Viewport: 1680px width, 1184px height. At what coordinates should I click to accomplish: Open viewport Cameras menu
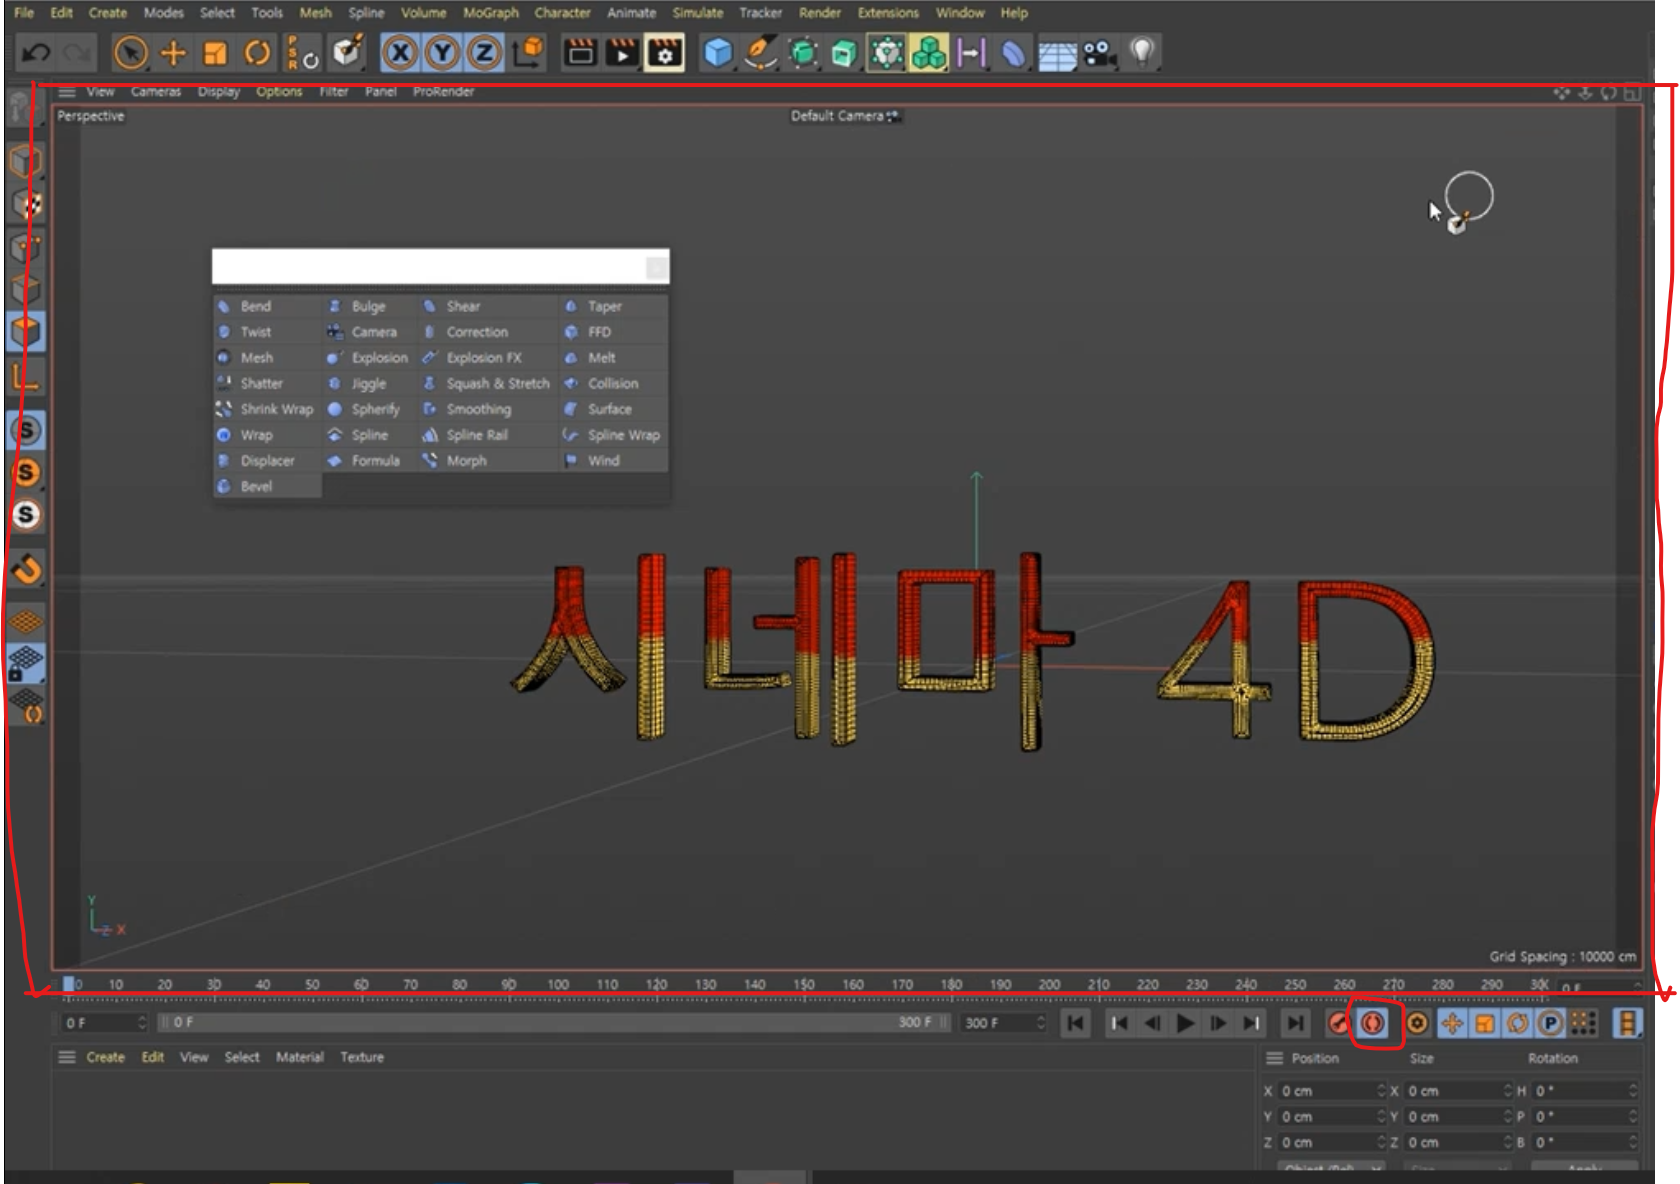coord(155,91)
